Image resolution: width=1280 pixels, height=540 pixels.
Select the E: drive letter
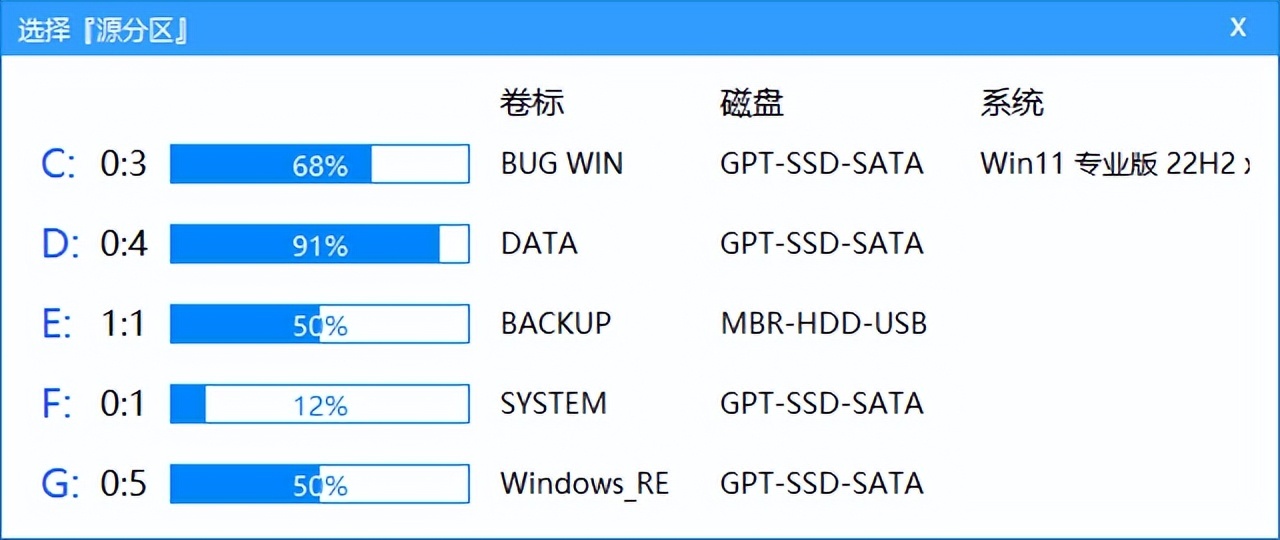point(57,324)
